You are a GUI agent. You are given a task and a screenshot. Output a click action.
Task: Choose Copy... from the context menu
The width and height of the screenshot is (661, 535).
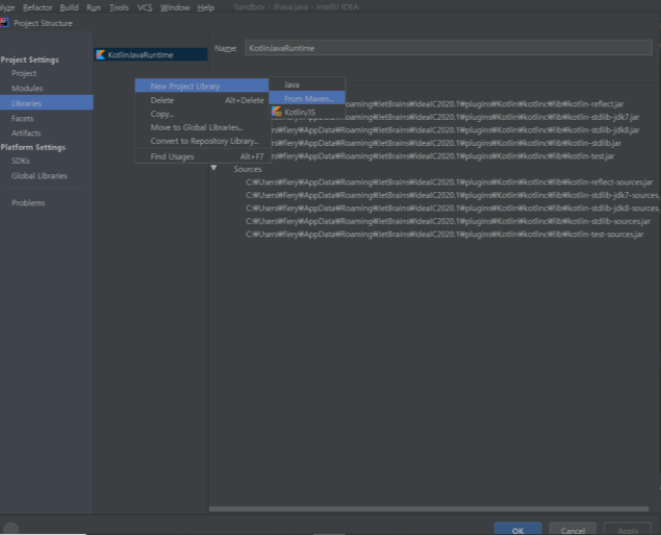(202, 114)
